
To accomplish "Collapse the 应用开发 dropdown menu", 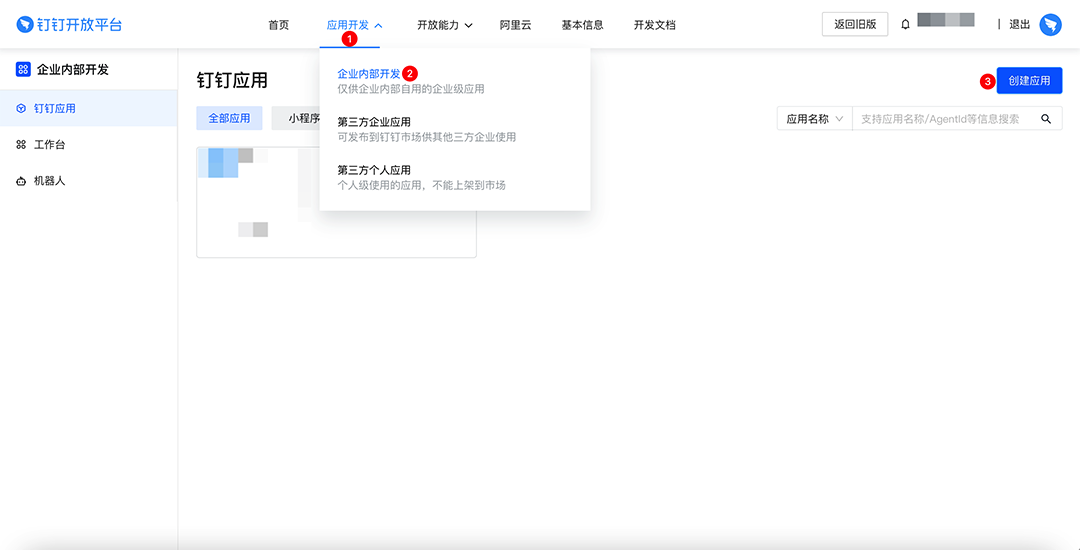I will pos(354,25).
